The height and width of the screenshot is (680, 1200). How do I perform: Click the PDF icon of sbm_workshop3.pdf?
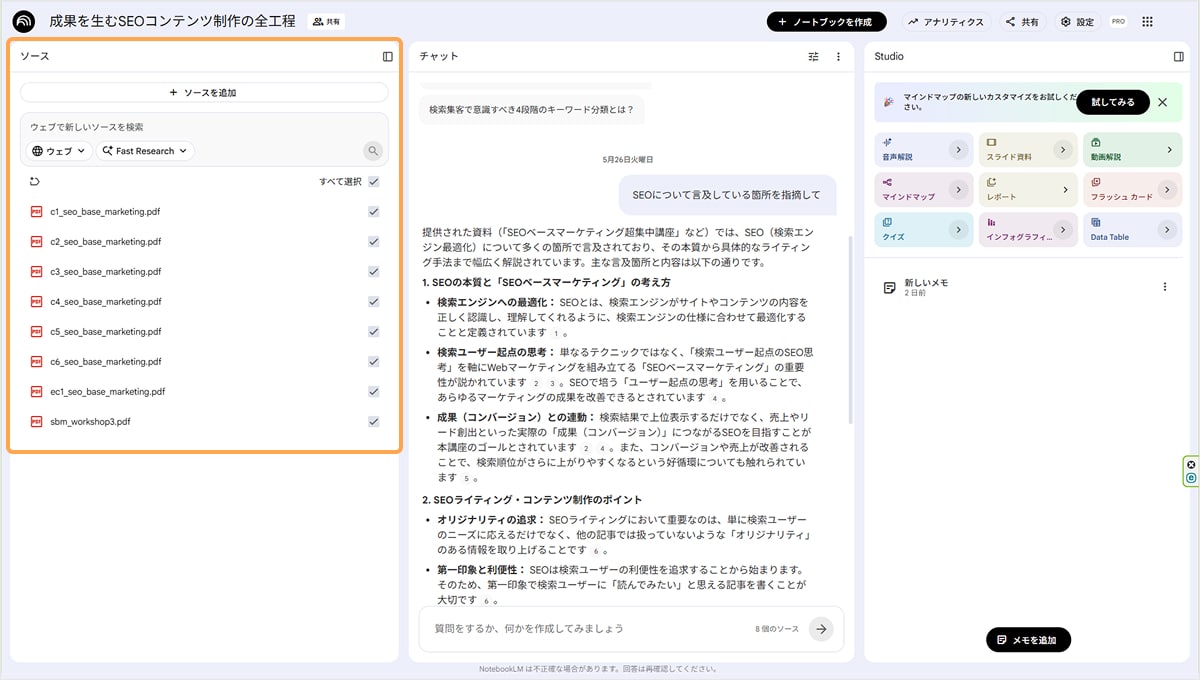coord(37,422)
